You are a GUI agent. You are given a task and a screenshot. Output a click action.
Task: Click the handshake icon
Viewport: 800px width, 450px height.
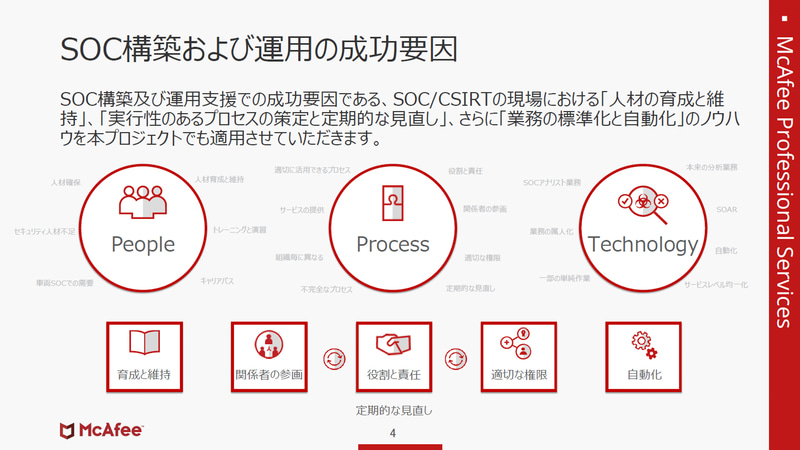click(393, 344)
